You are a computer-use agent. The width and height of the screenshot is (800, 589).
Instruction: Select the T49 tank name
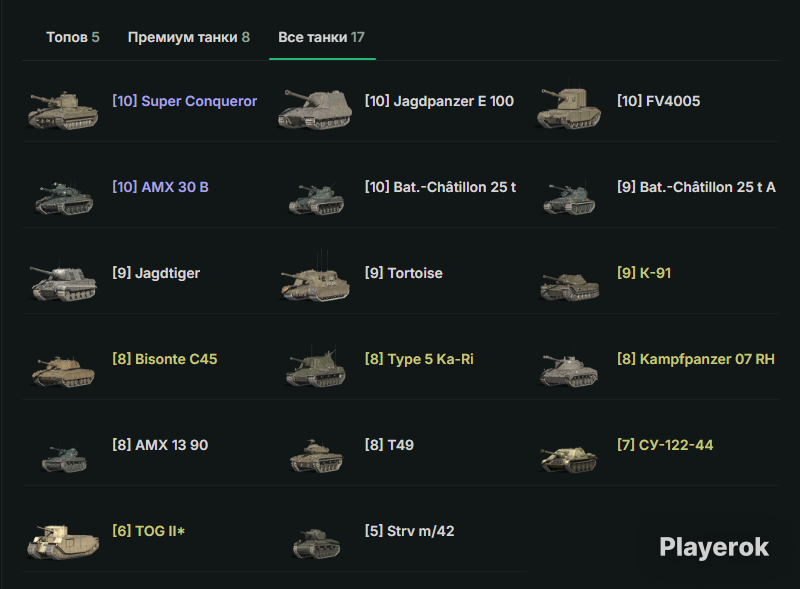389,445
